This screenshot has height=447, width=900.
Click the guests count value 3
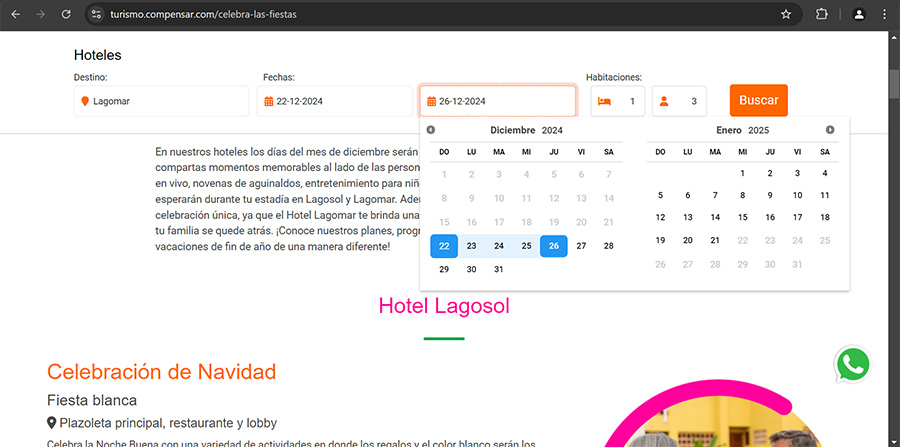(694, 102)
